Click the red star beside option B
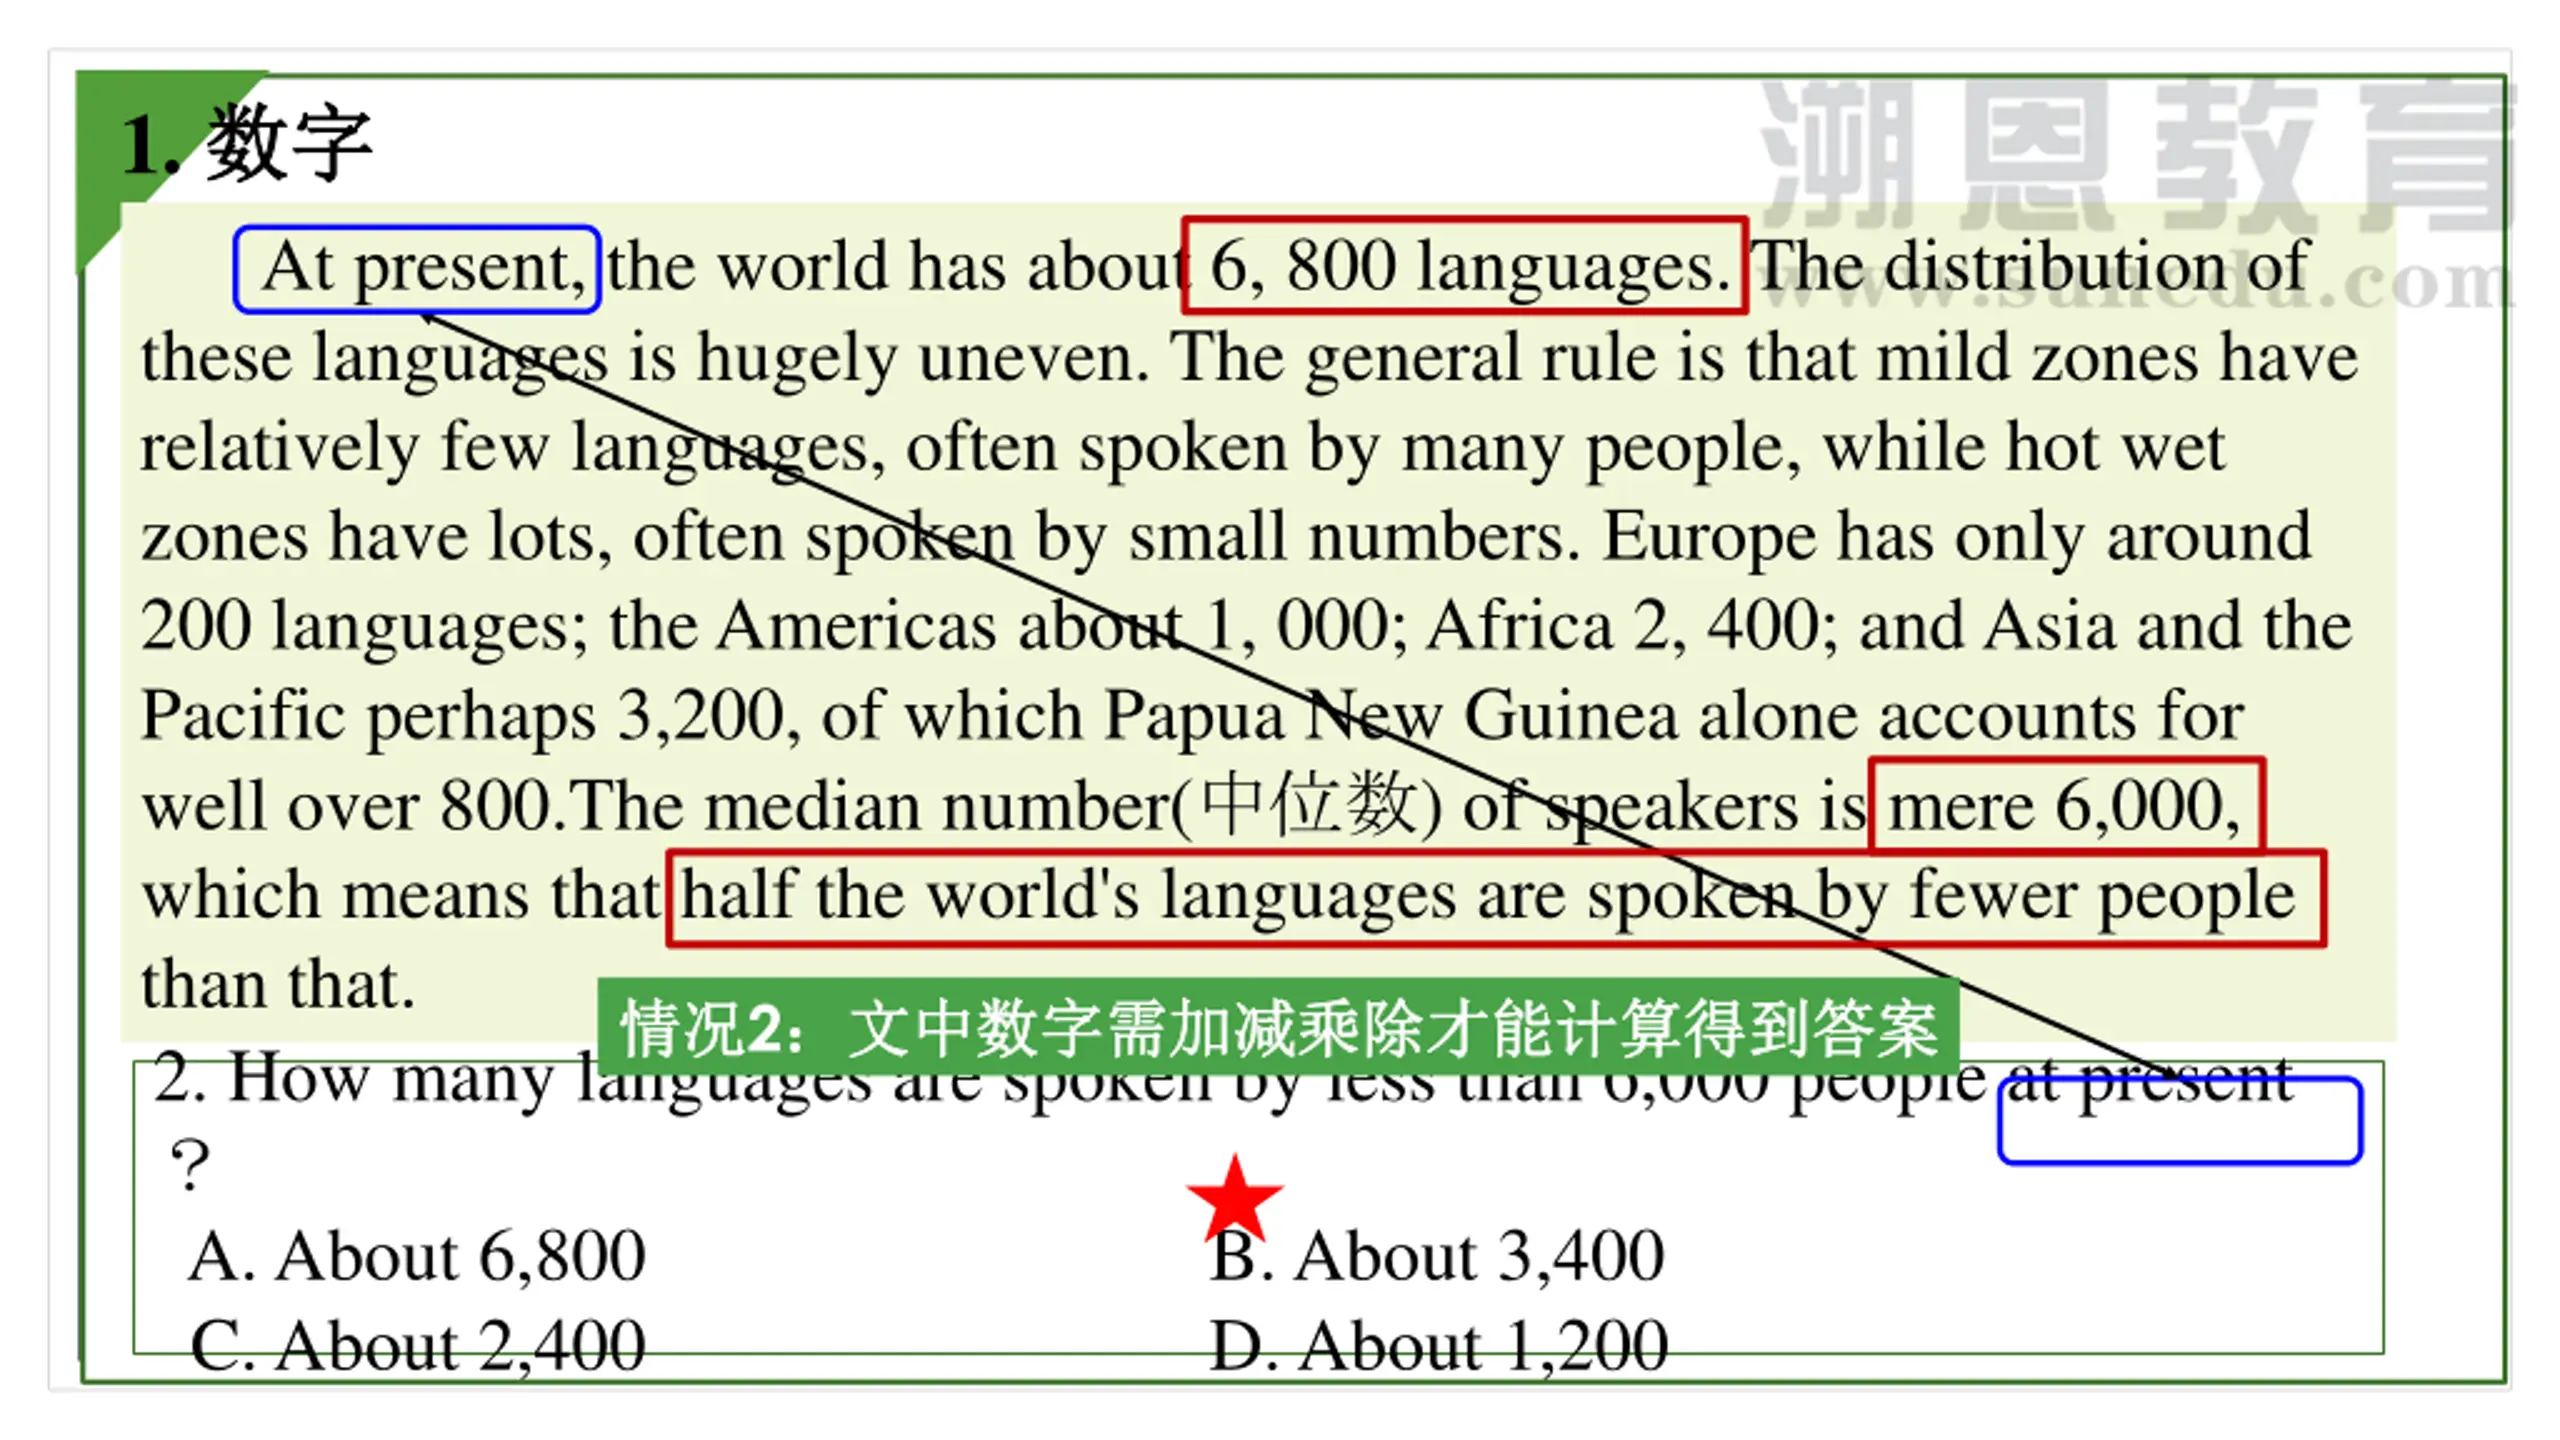The image size is (2560, 1440). (x=1234, y=1198)
